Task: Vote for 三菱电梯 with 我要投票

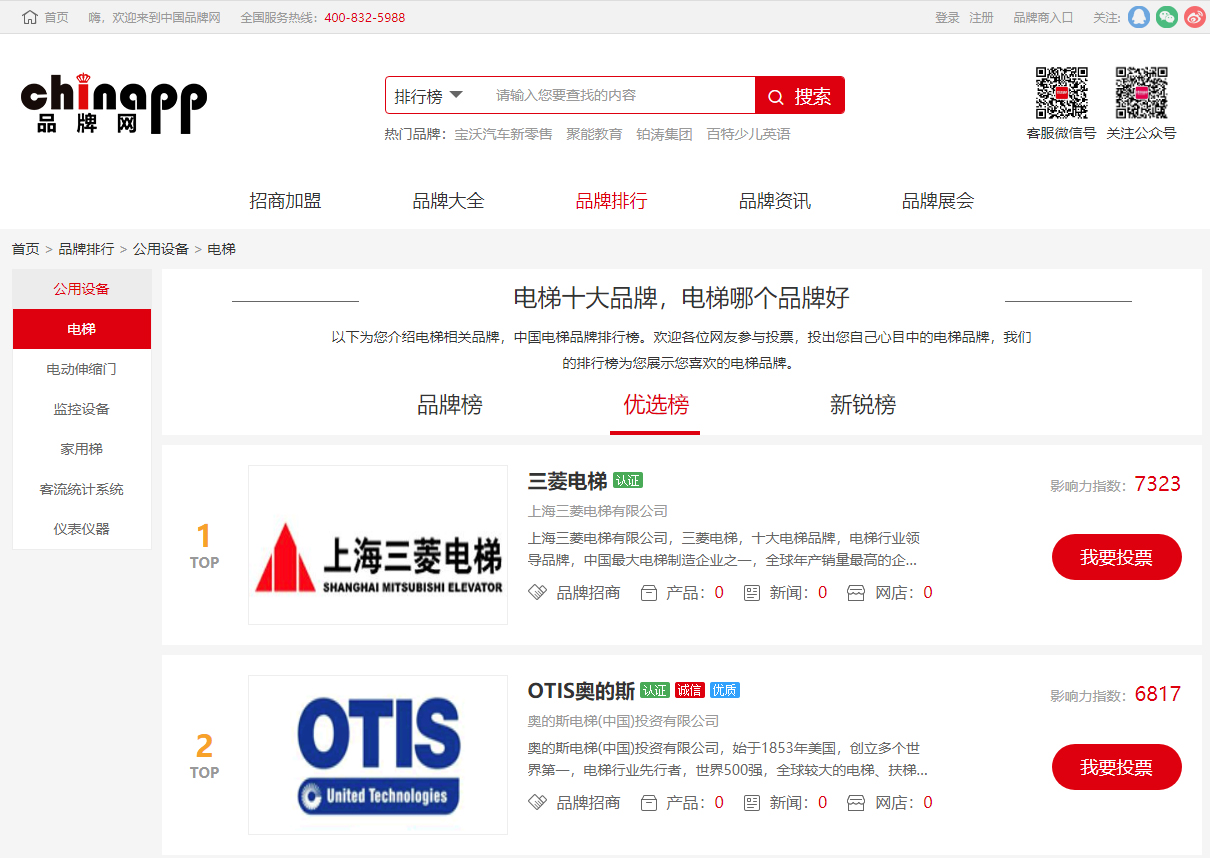Action: pos(1116,557)
